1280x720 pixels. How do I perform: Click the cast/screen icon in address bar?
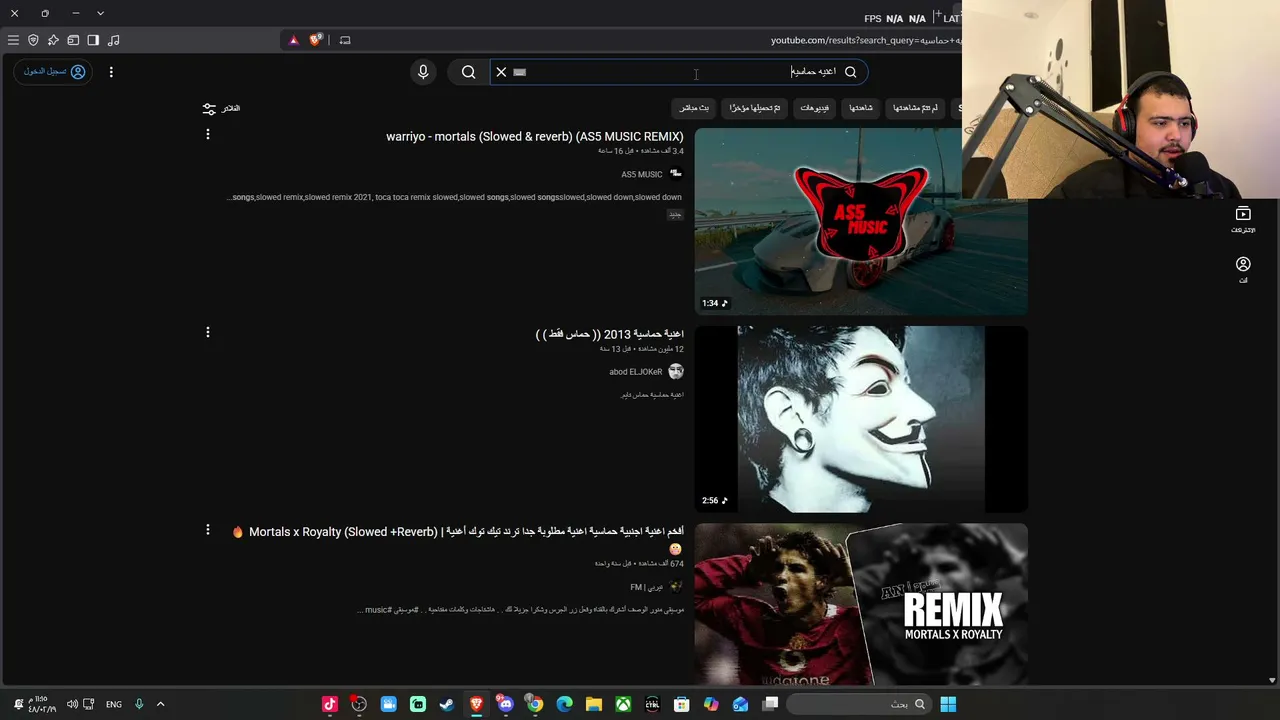click(345, 40)
